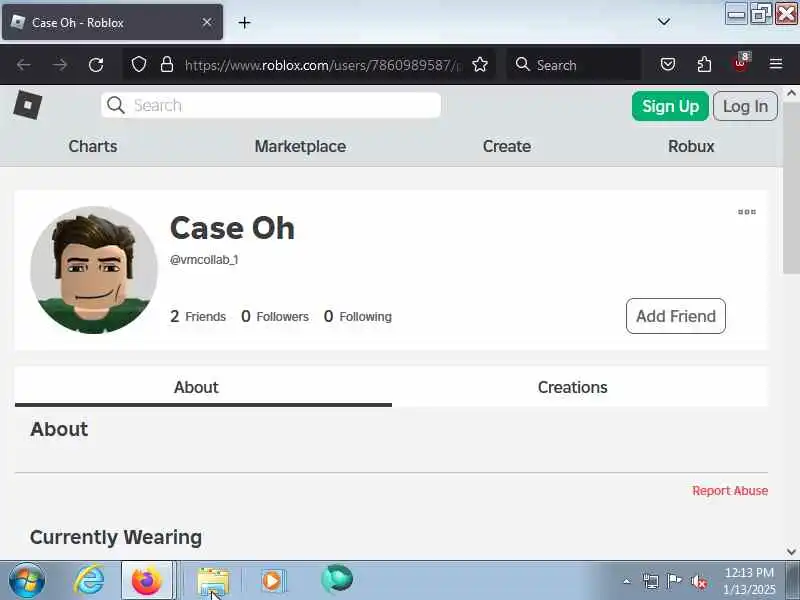
Task: Open the Charts navigation item
Action: [93, 146]
